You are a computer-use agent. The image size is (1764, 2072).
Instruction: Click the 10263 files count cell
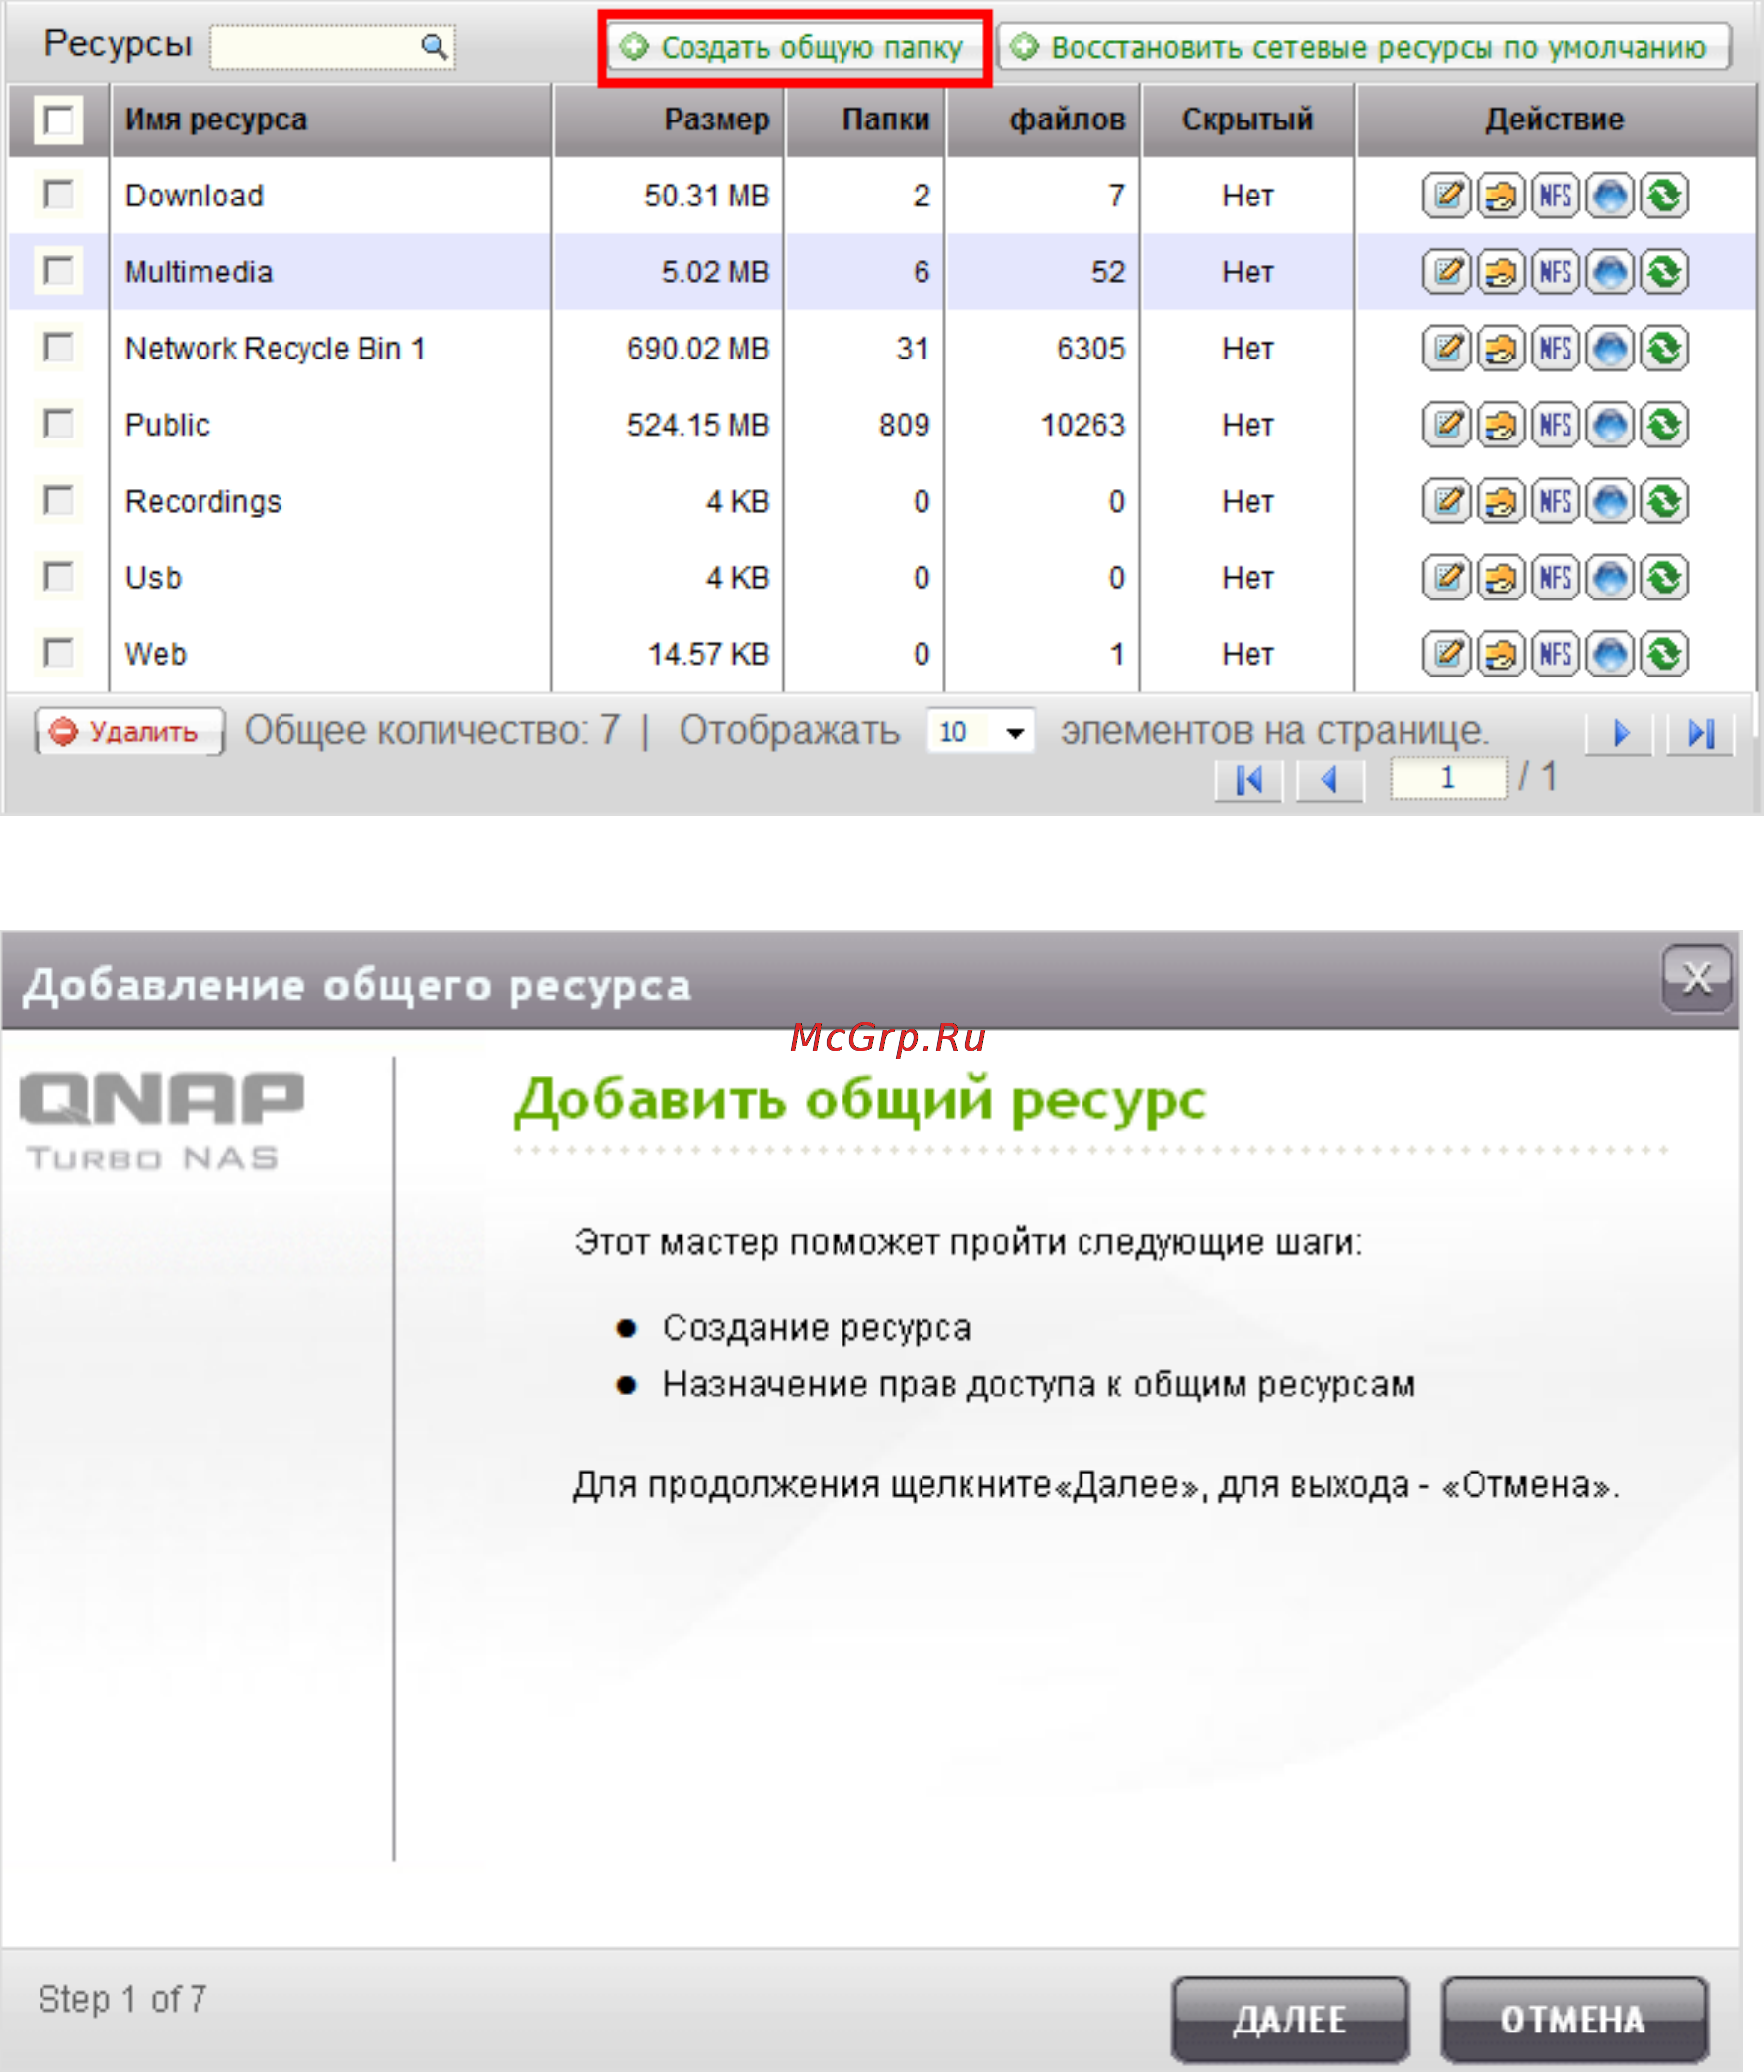click(x=1083, y=425)
